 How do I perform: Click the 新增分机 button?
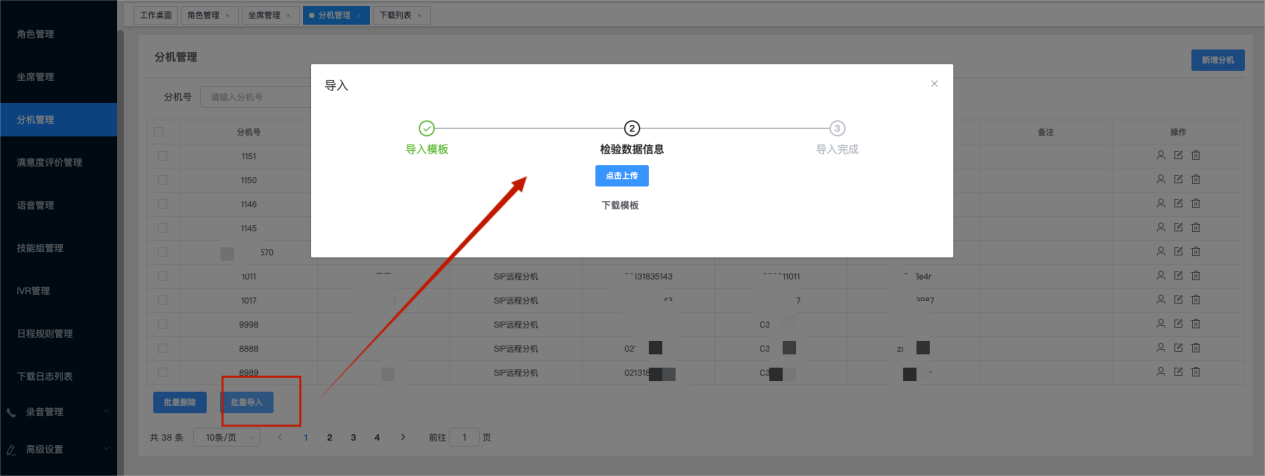(1217, 60)
